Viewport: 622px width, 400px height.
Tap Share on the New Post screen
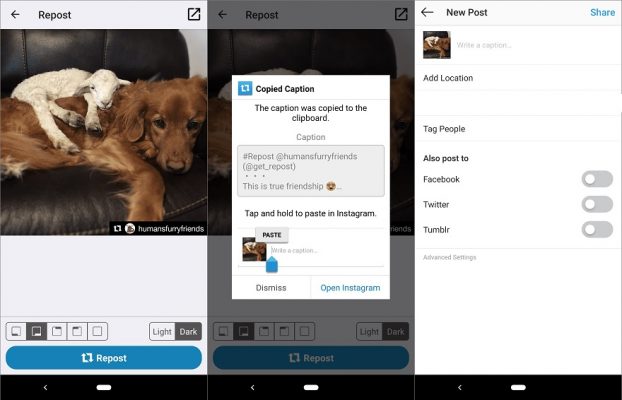[x=603, y=12]
